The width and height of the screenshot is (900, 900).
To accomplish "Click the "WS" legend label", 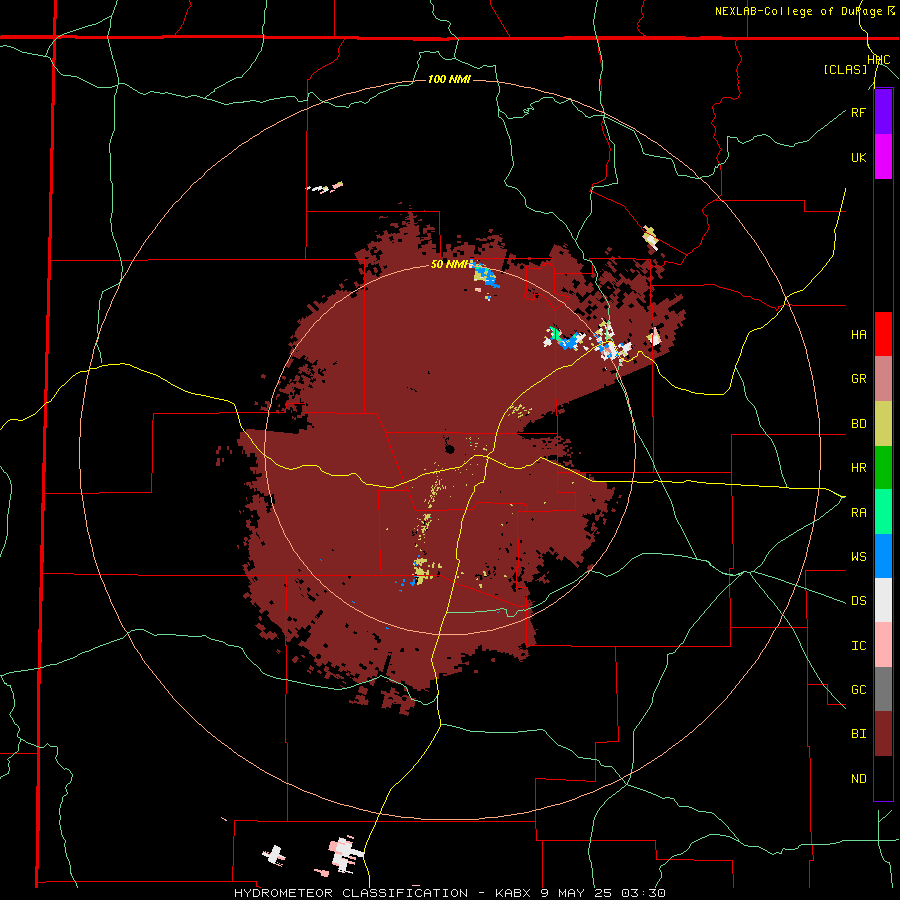I will point(858,557).
